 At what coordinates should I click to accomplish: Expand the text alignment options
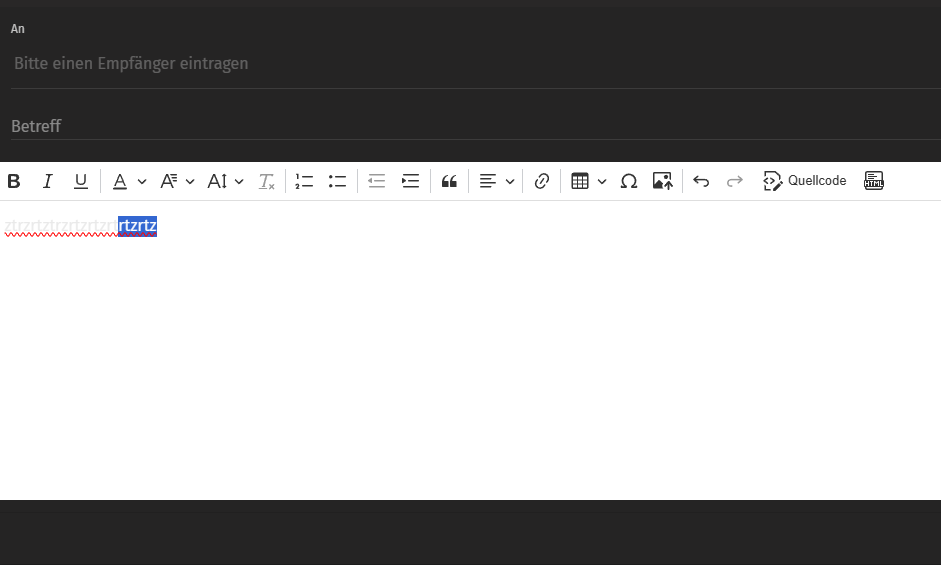[509, 181]
